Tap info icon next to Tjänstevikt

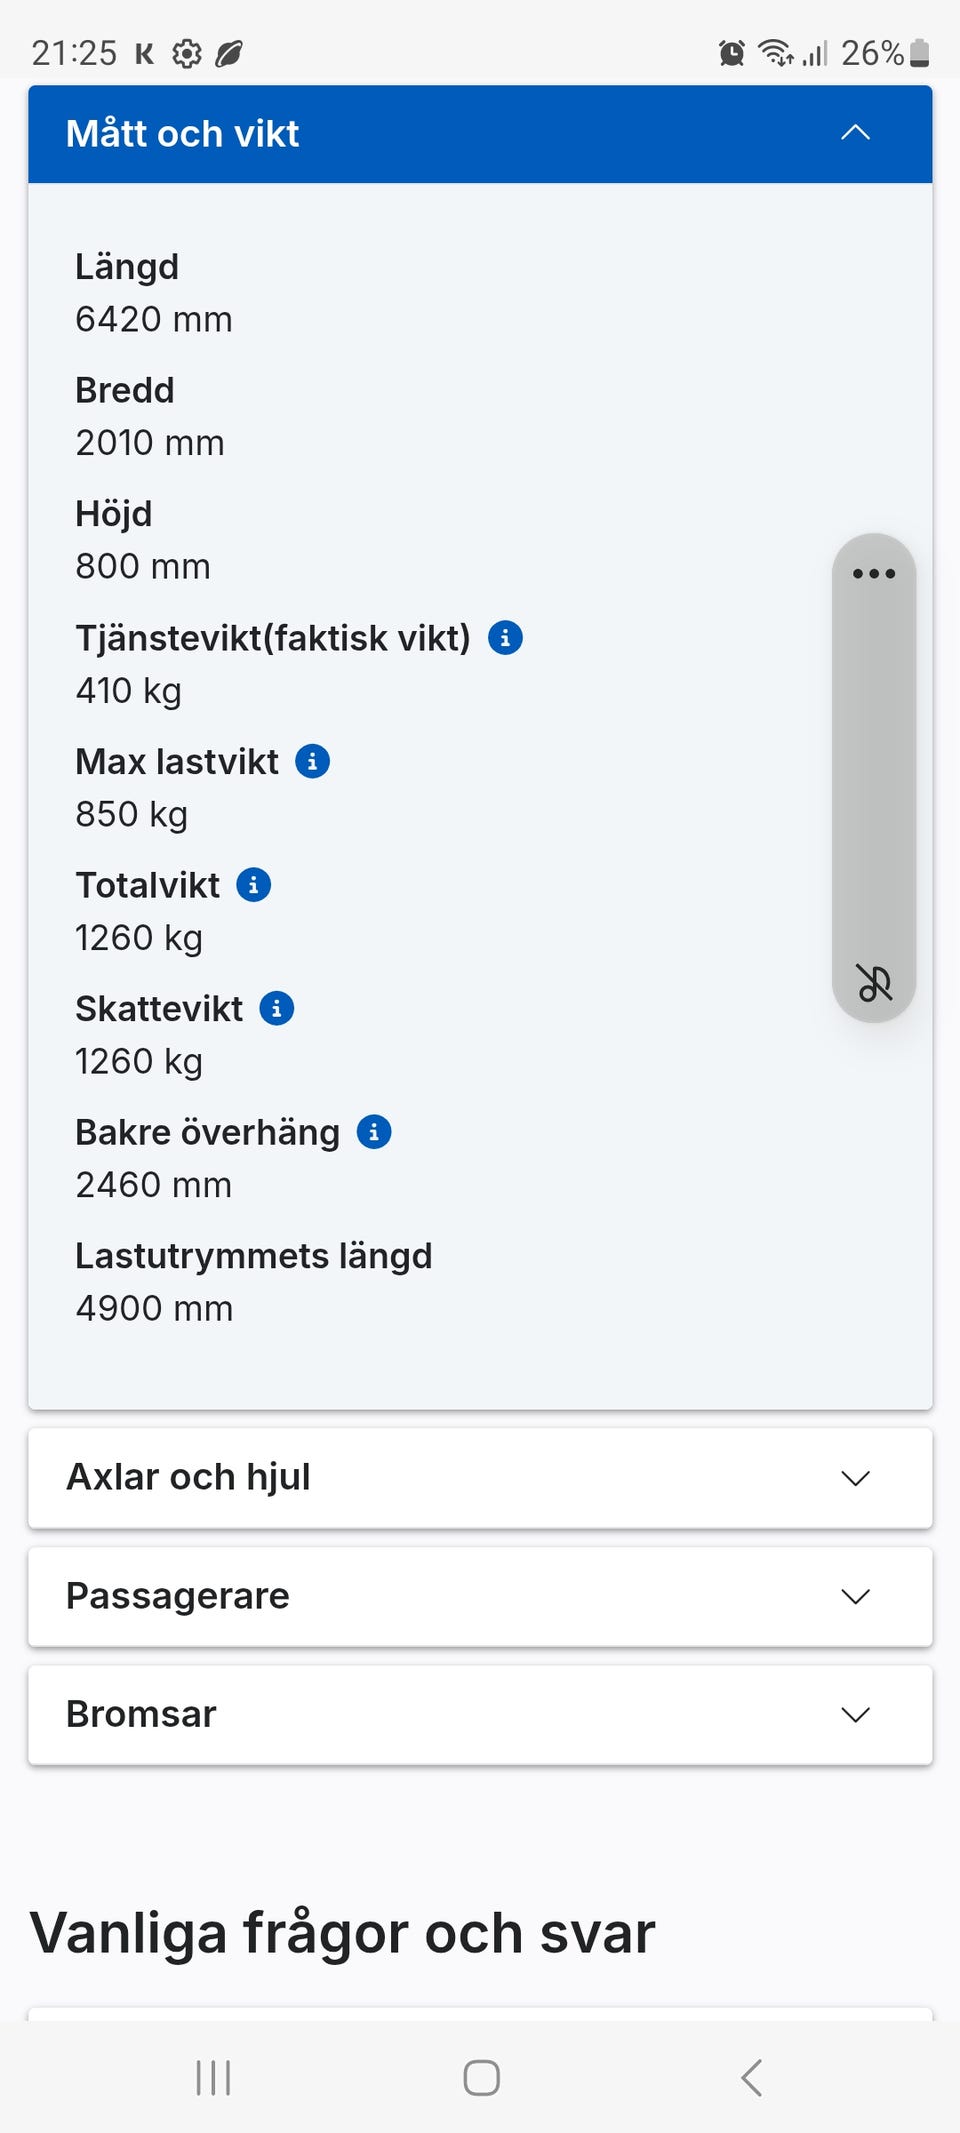click(505, 637)
